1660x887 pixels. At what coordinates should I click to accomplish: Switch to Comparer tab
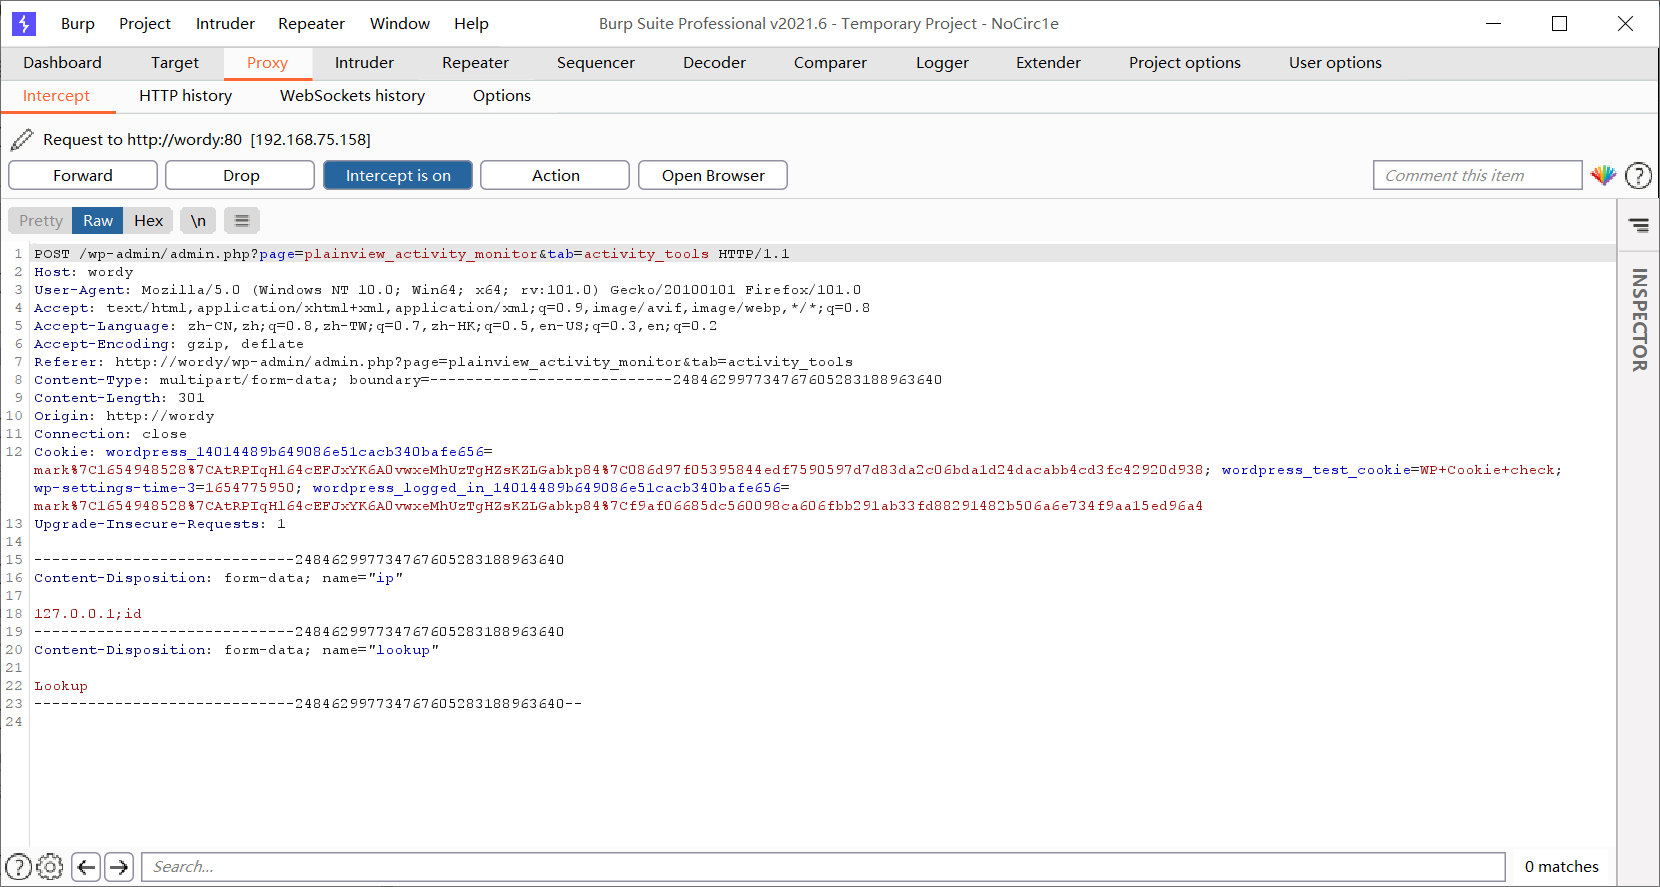[x=830, y=62]
